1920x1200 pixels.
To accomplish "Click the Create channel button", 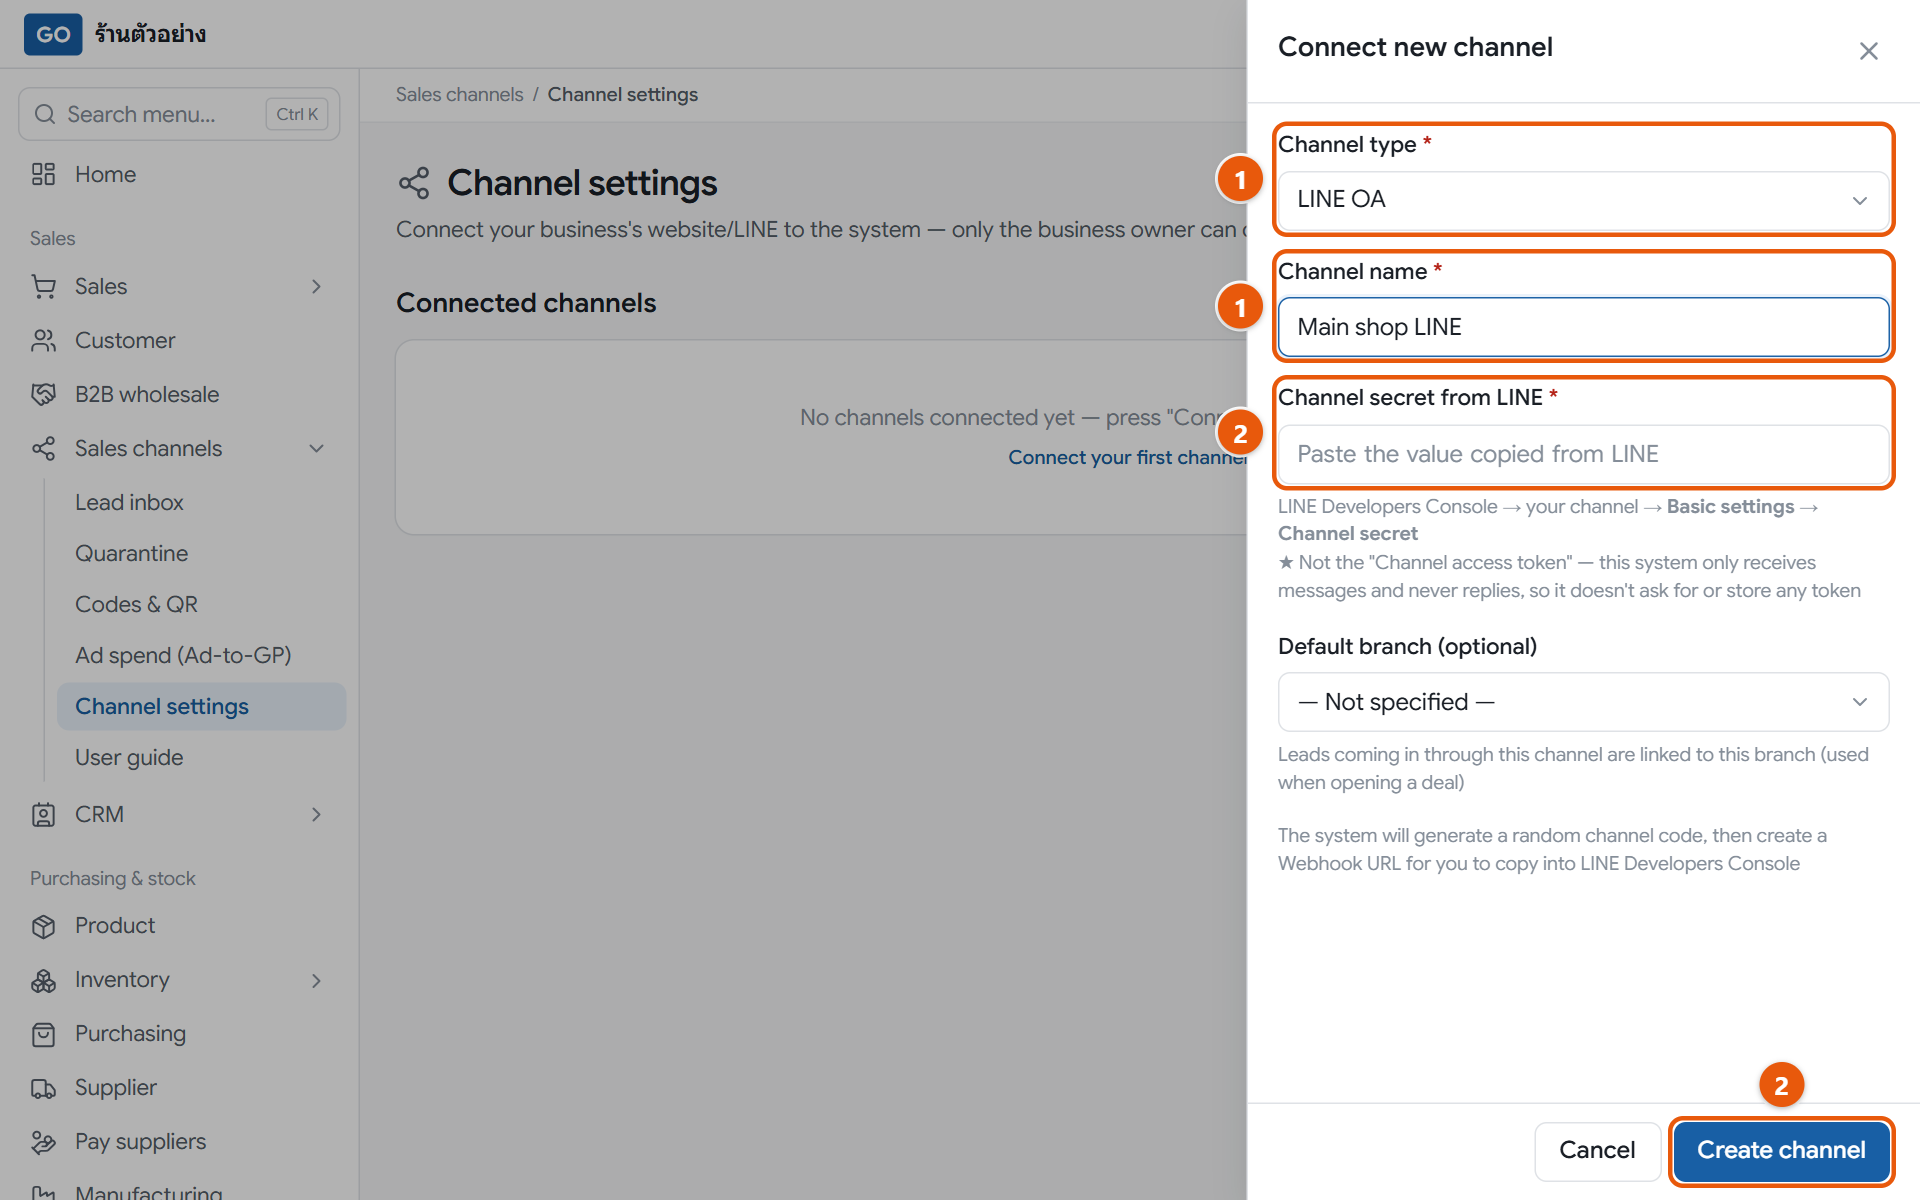I will coord(1781,1151).
